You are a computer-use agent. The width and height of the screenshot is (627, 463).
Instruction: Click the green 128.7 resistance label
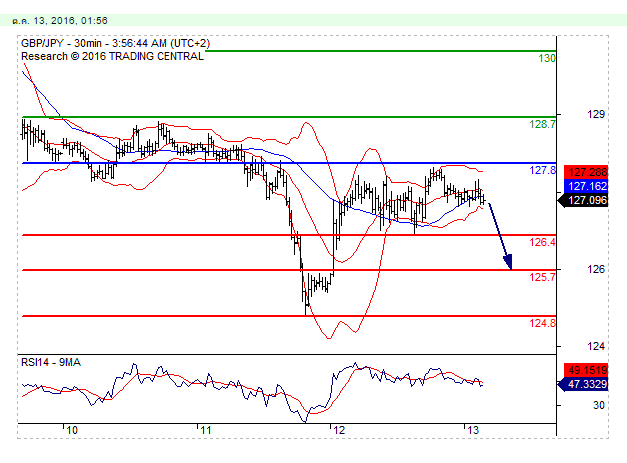[542, 124]
